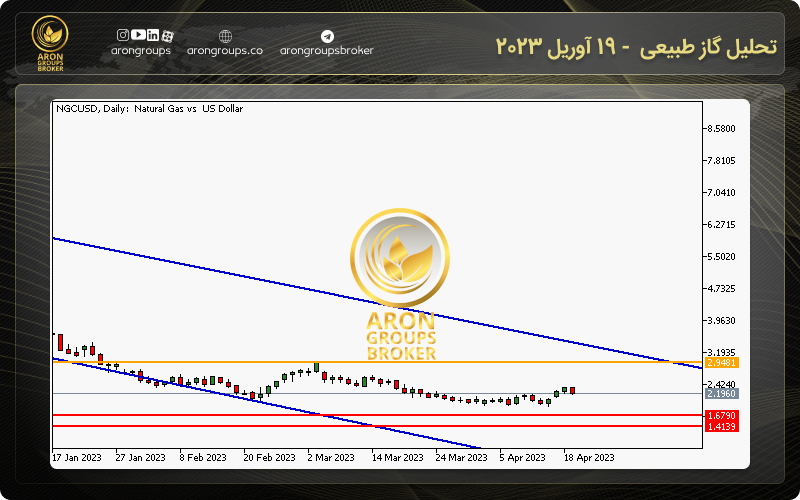The width and height of the screenshot is (800, 500).
Task: Click the 14 Mar 2023 date label
Action: (x=397, y=458)
